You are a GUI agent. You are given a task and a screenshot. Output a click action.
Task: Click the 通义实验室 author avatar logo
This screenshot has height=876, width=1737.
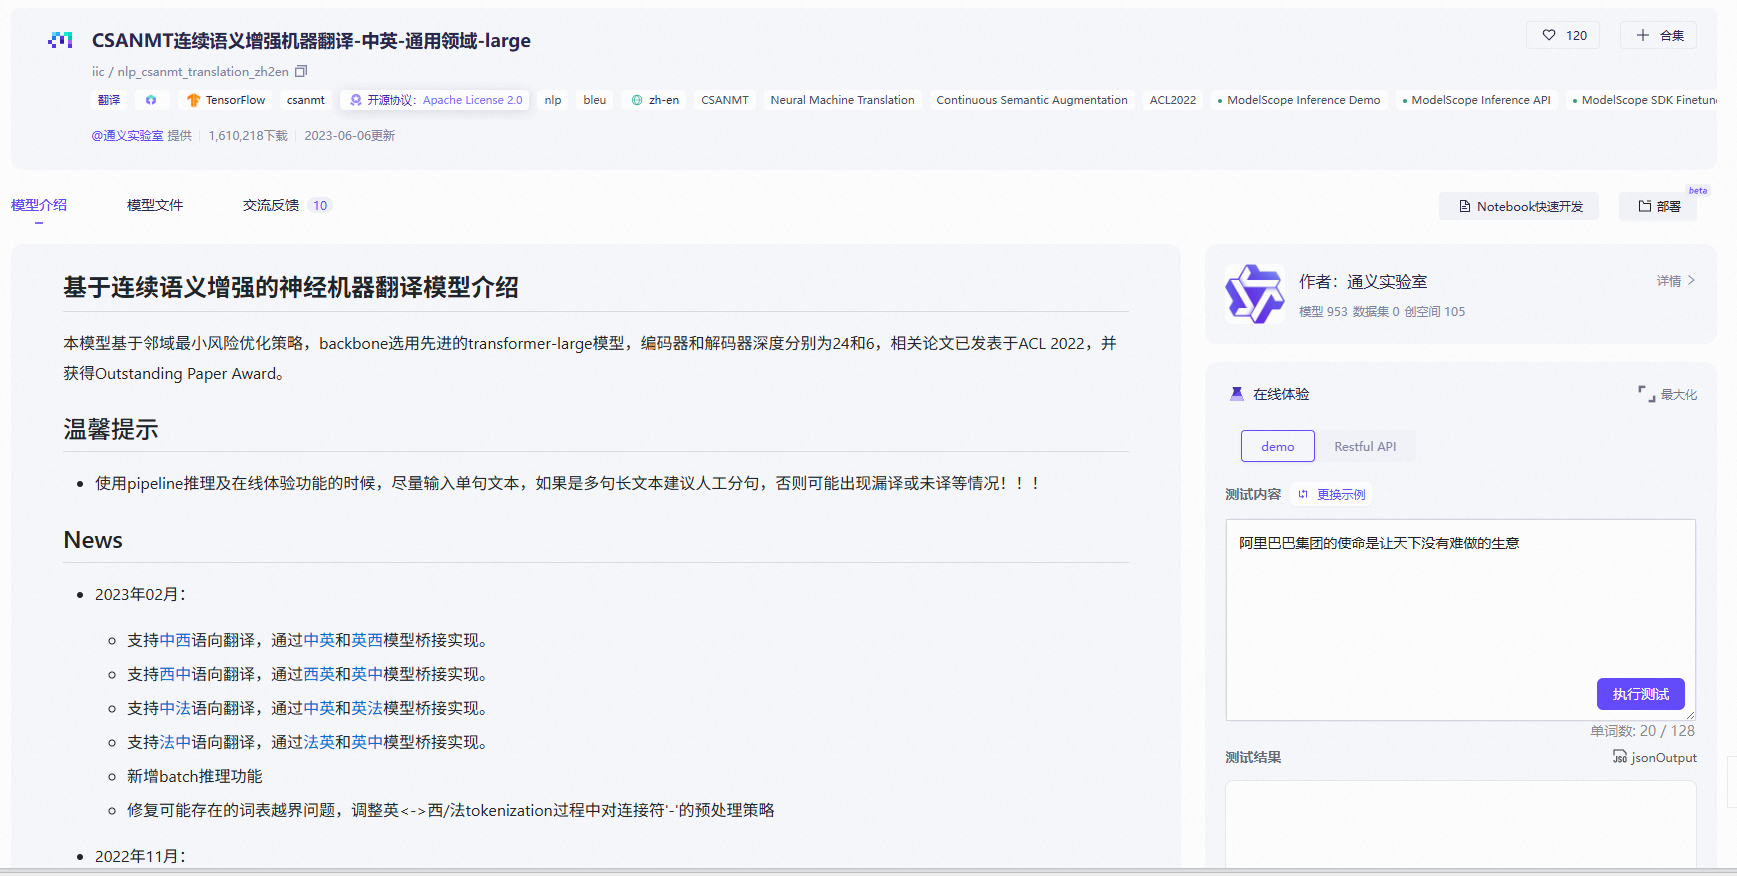coord(1254,294)
